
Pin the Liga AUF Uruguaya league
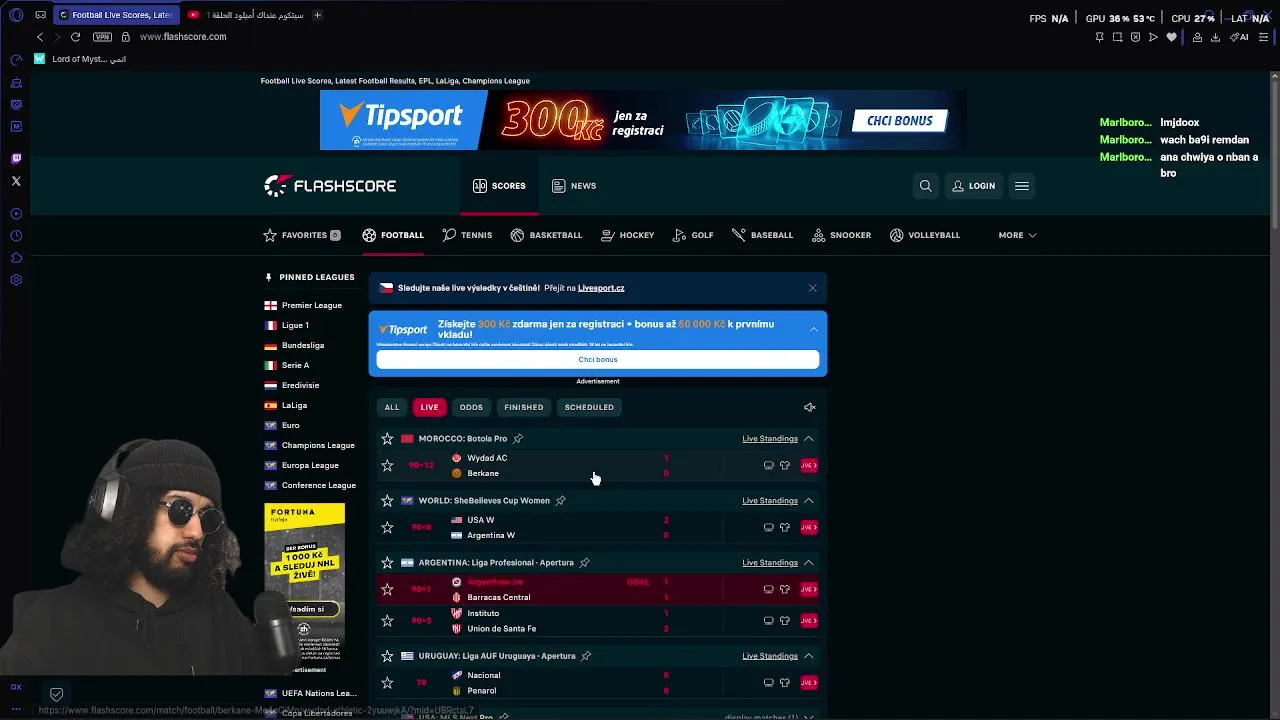[586, 656]
